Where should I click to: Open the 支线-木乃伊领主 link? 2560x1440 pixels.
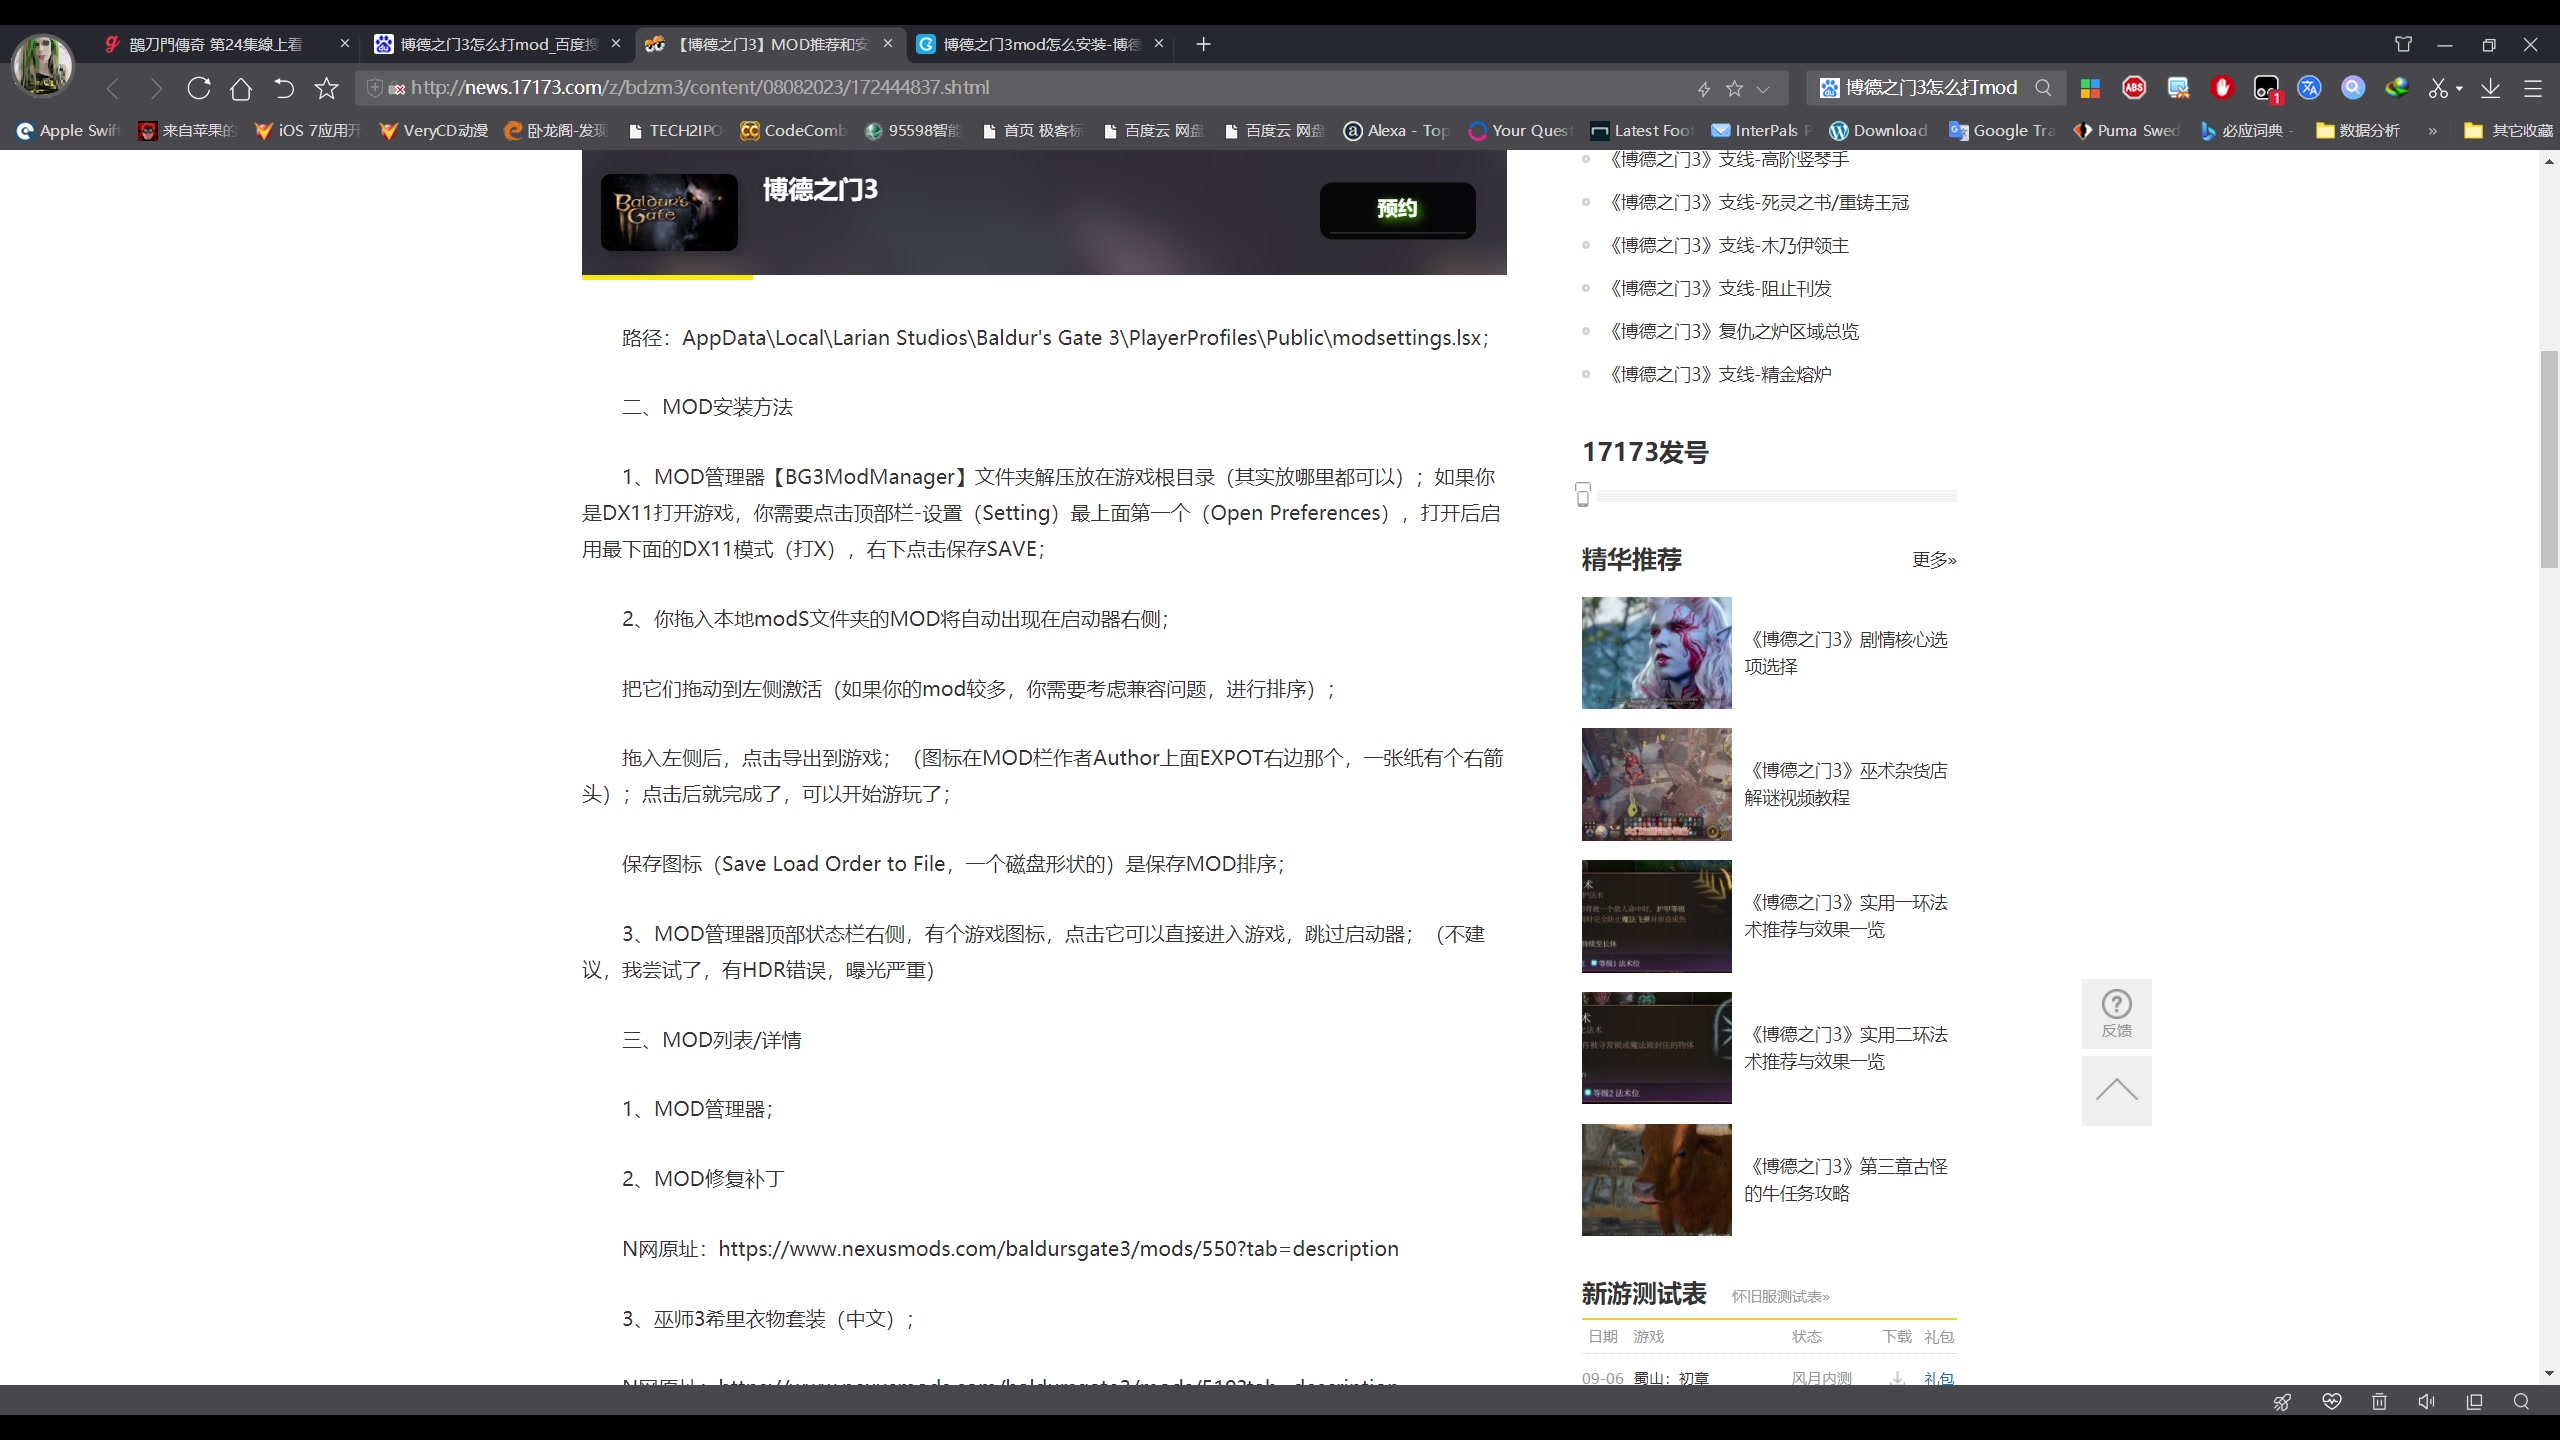1728,246
